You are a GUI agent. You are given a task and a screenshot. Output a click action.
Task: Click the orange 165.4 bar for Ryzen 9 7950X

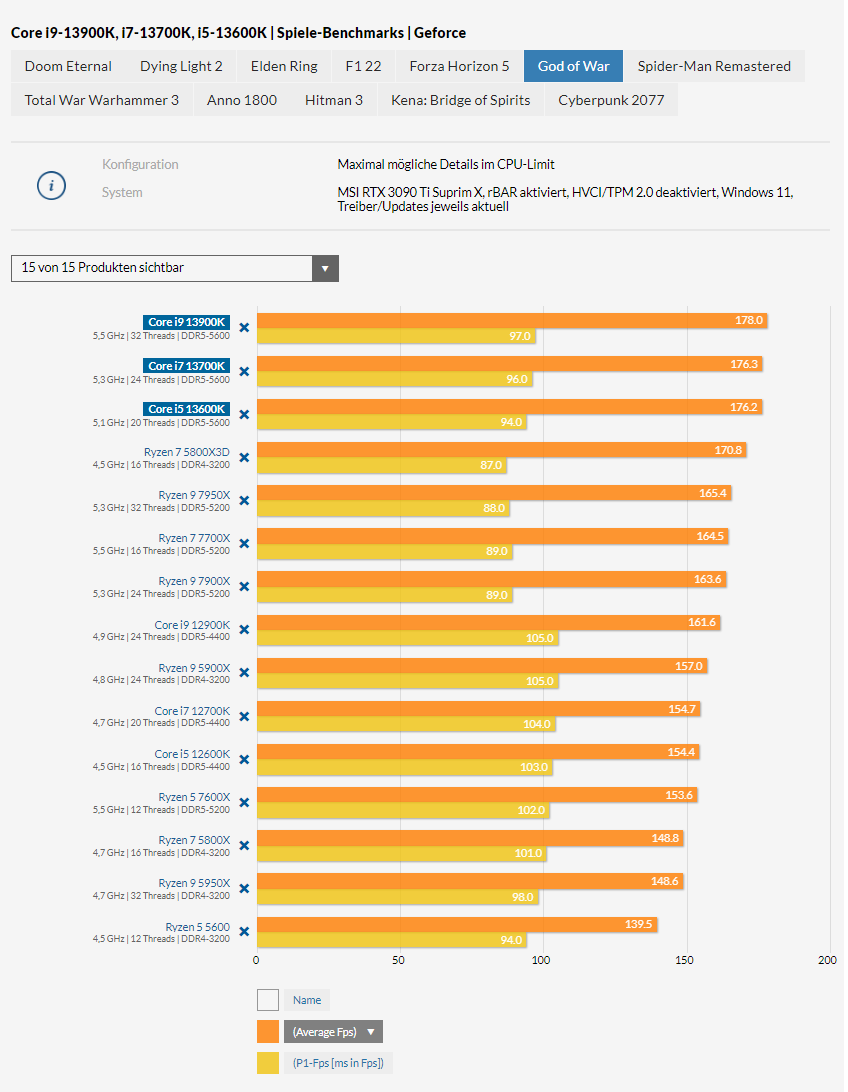pos(494,493)
